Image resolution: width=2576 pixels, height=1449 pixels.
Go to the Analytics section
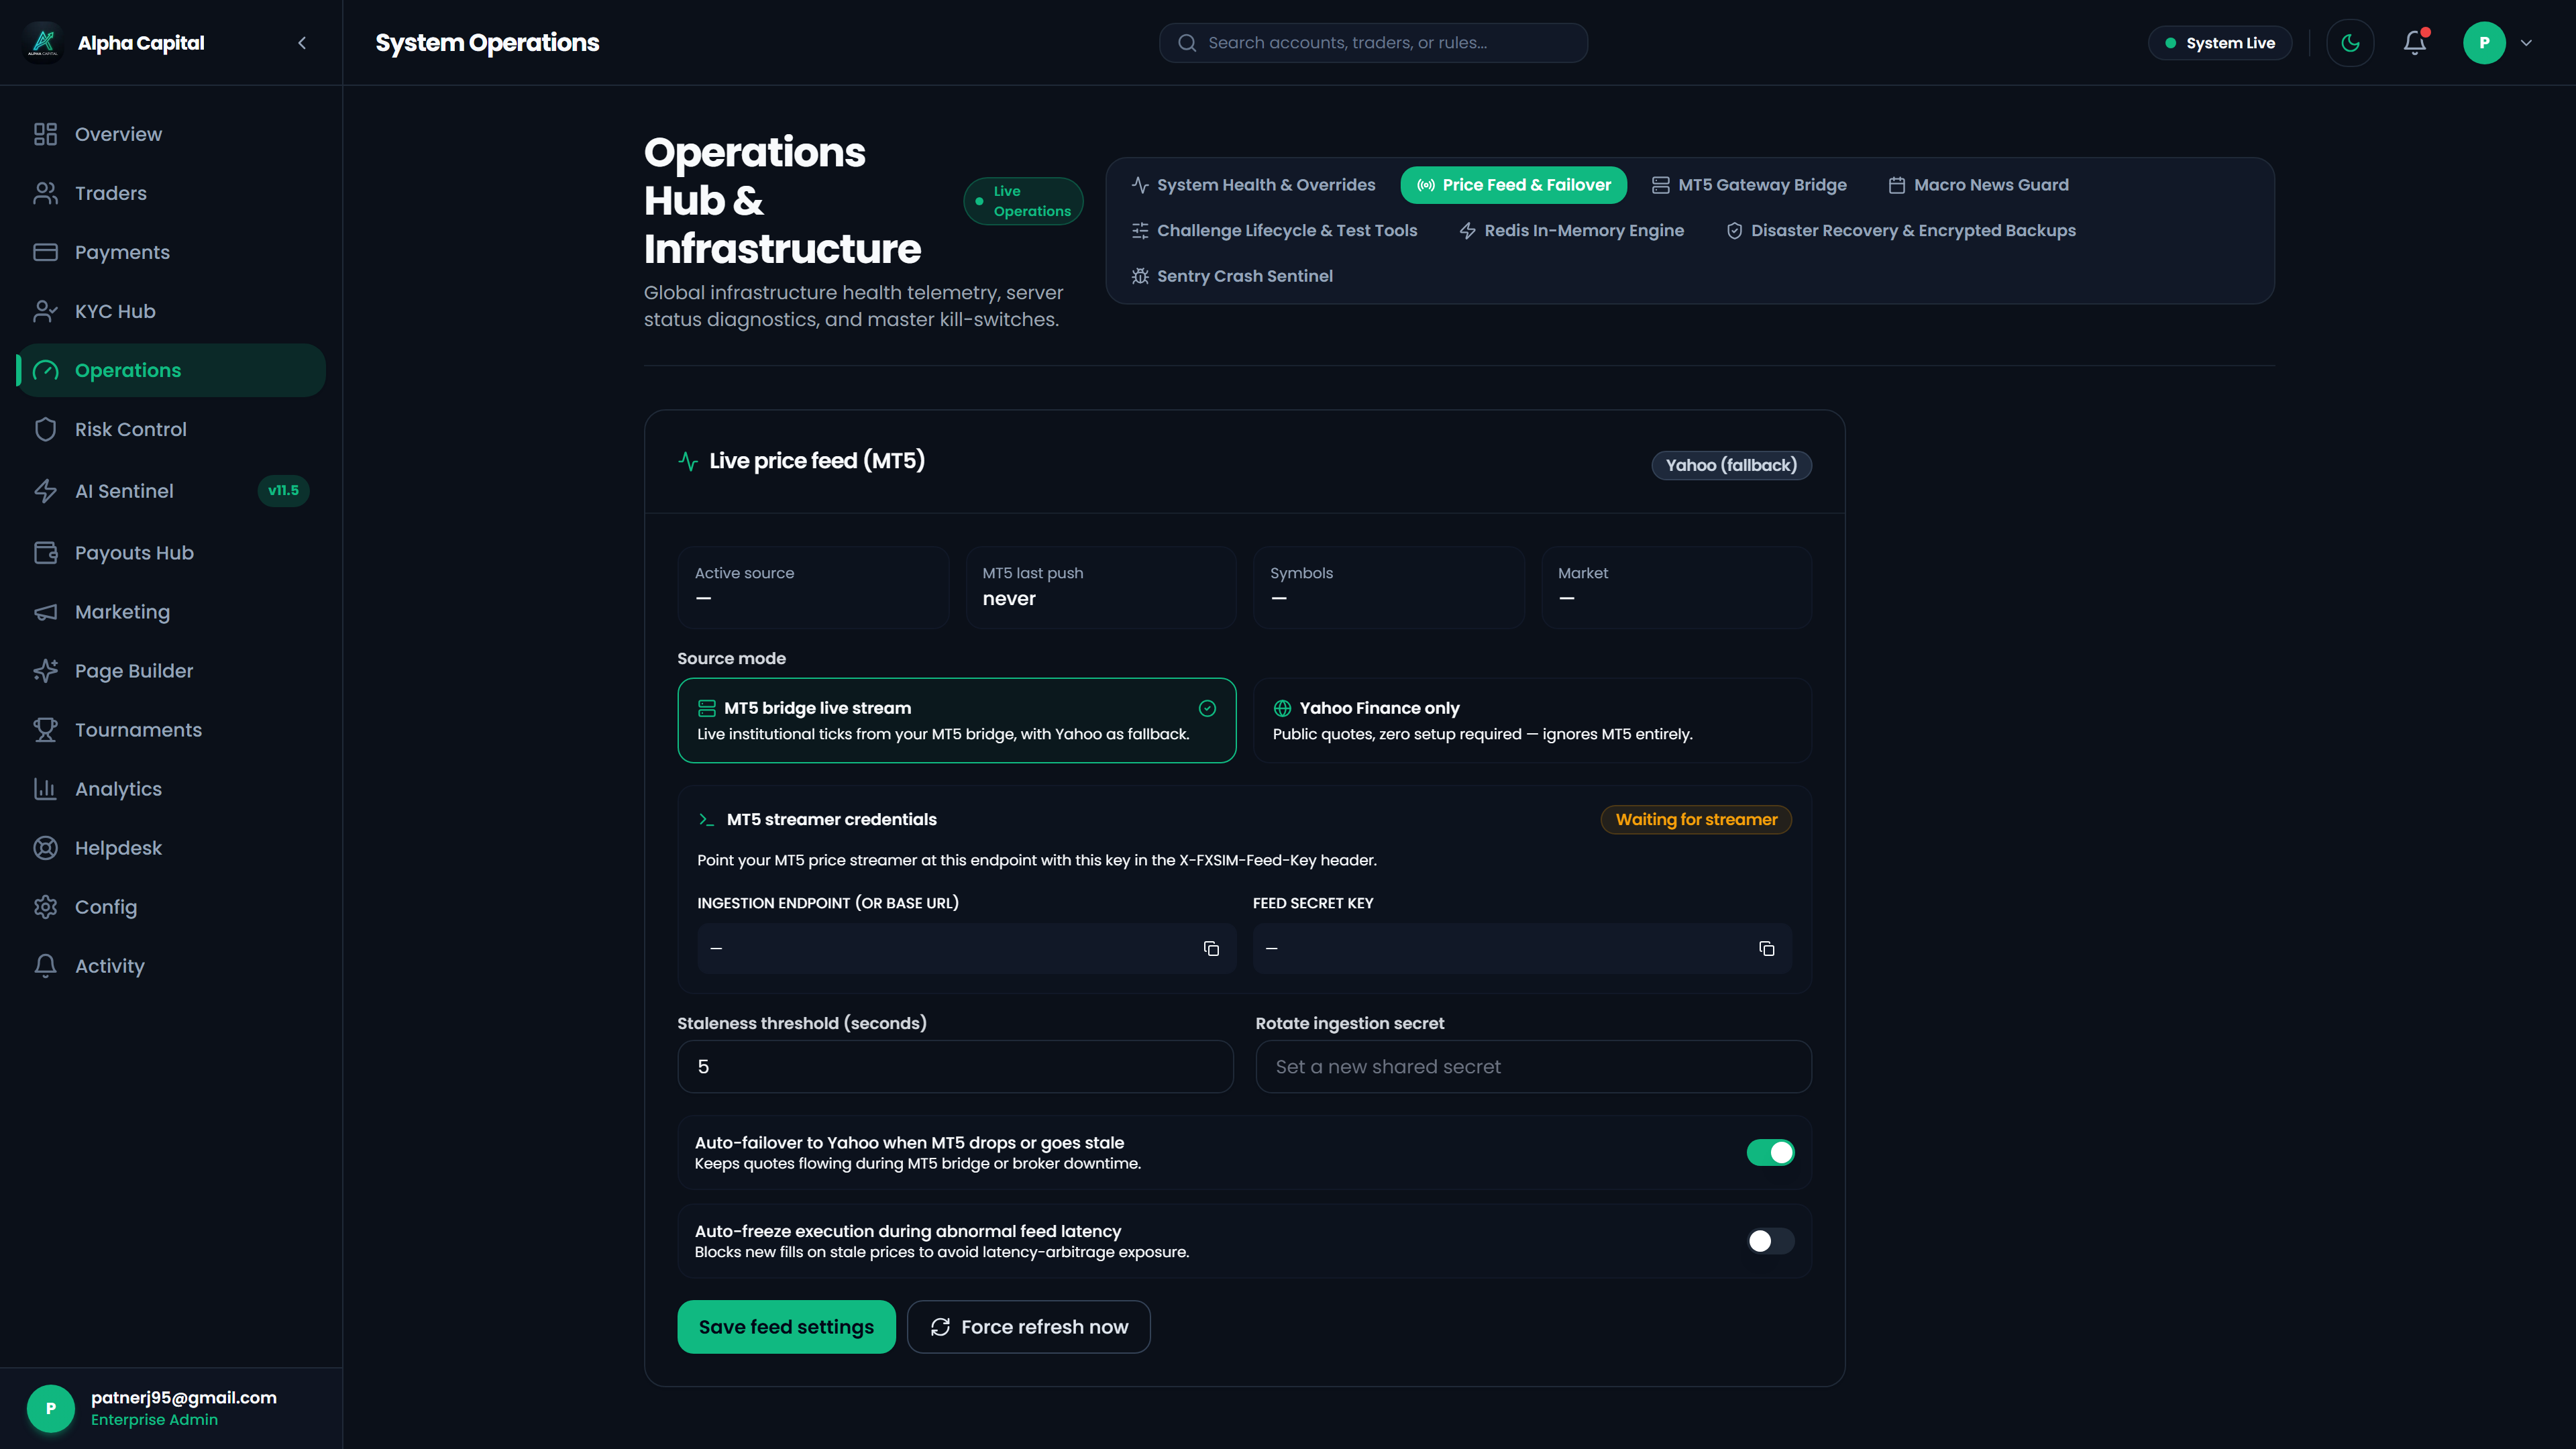(x=171, y=789)
